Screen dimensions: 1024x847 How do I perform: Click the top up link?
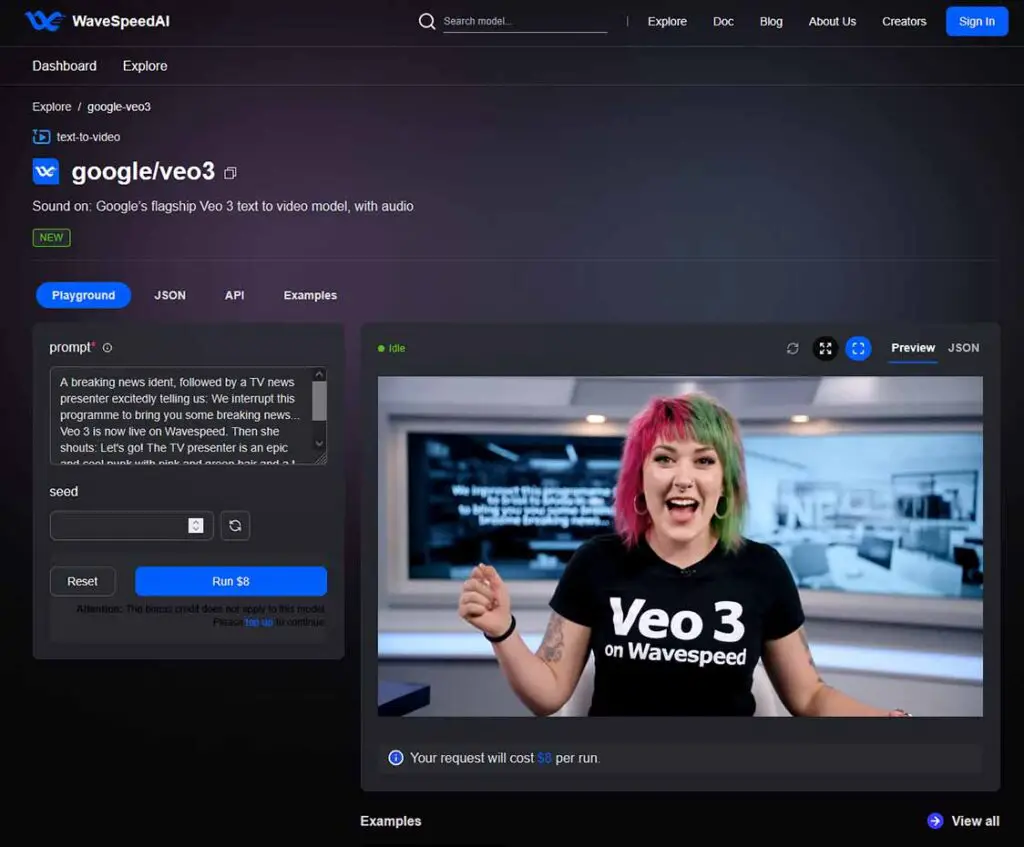click(x=259, y=622)
